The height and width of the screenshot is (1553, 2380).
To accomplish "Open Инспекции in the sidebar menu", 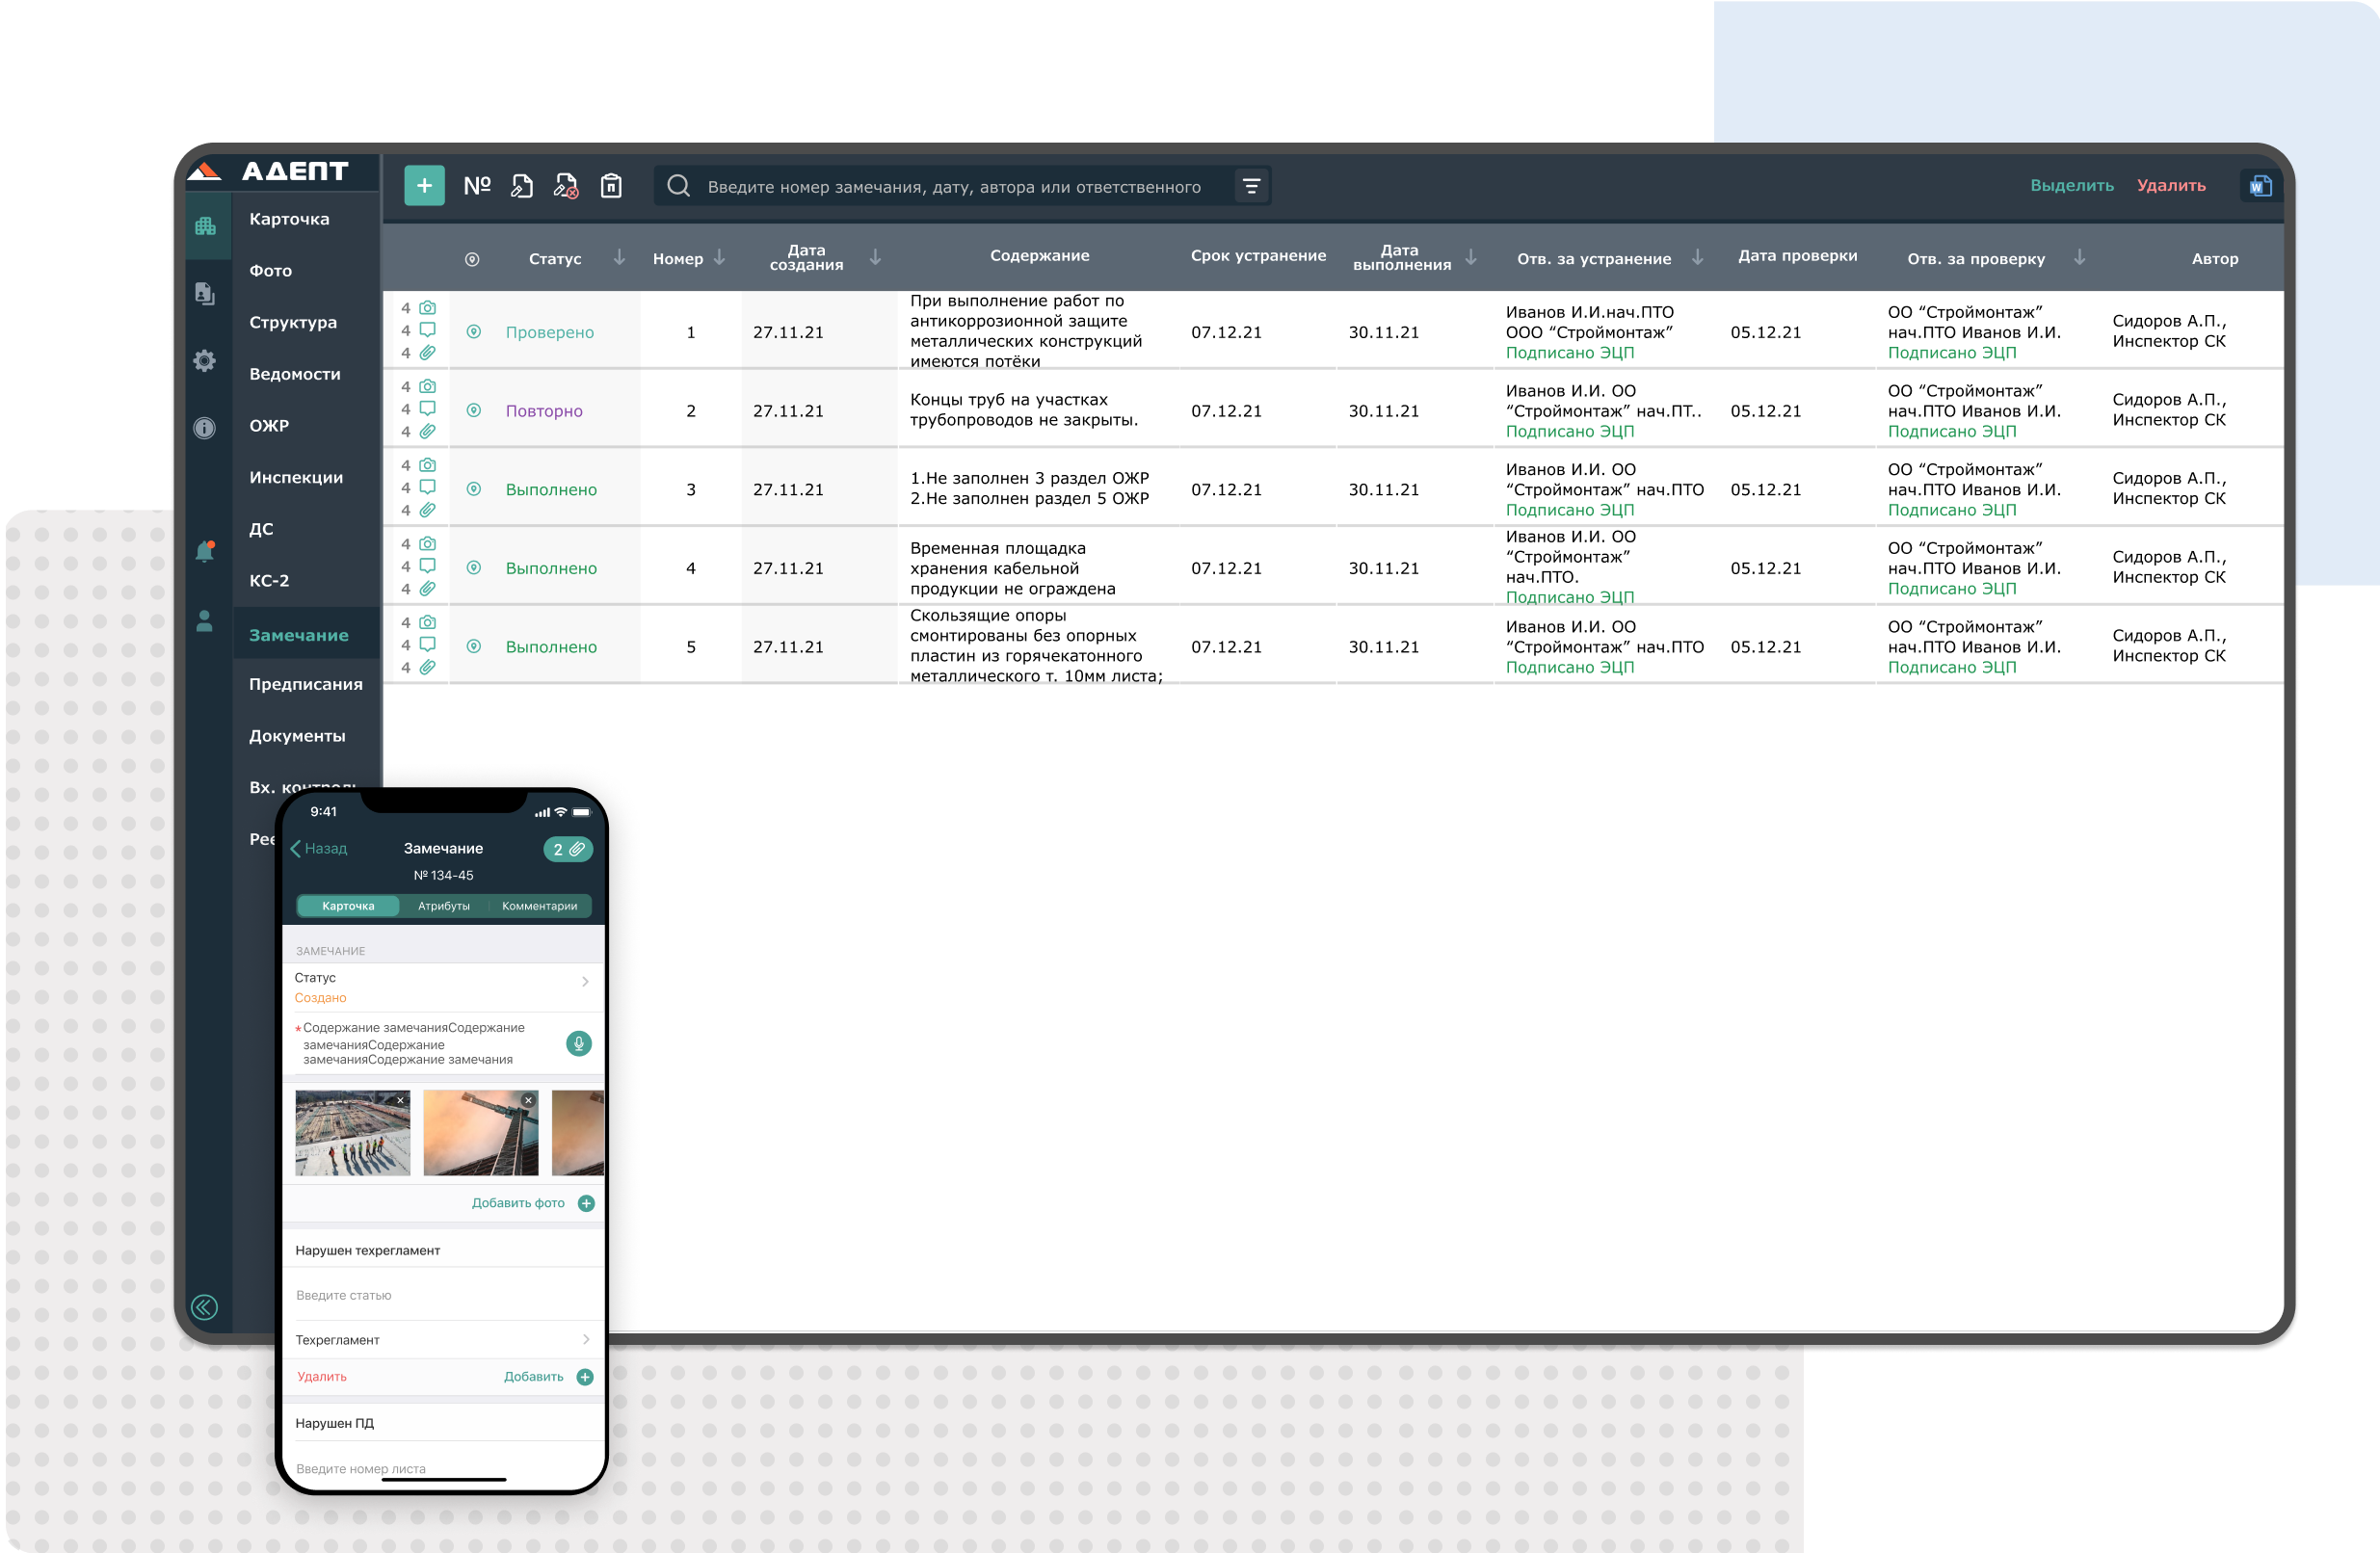I will coord(296,478).
